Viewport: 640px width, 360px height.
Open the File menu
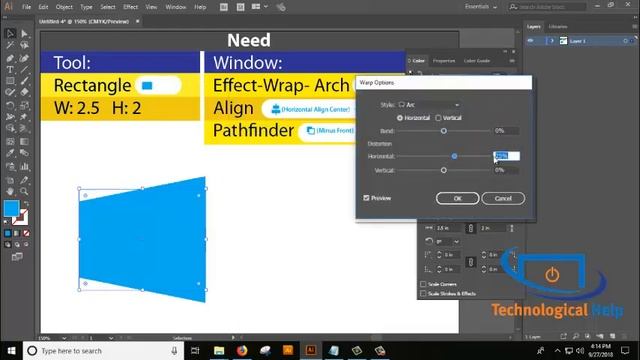[27, 7]
